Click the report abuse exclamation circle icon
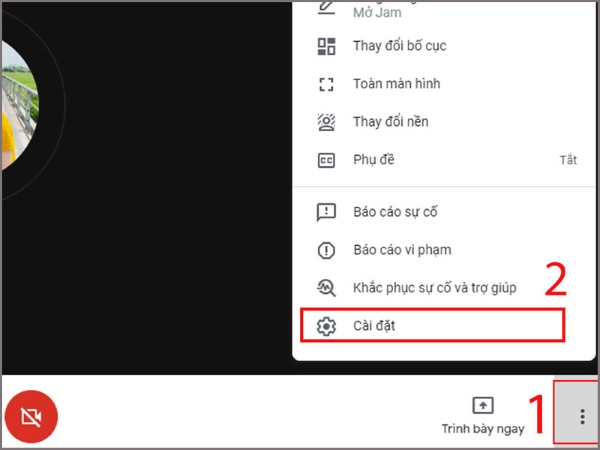The image size is (600, 450). pos(327,250)
